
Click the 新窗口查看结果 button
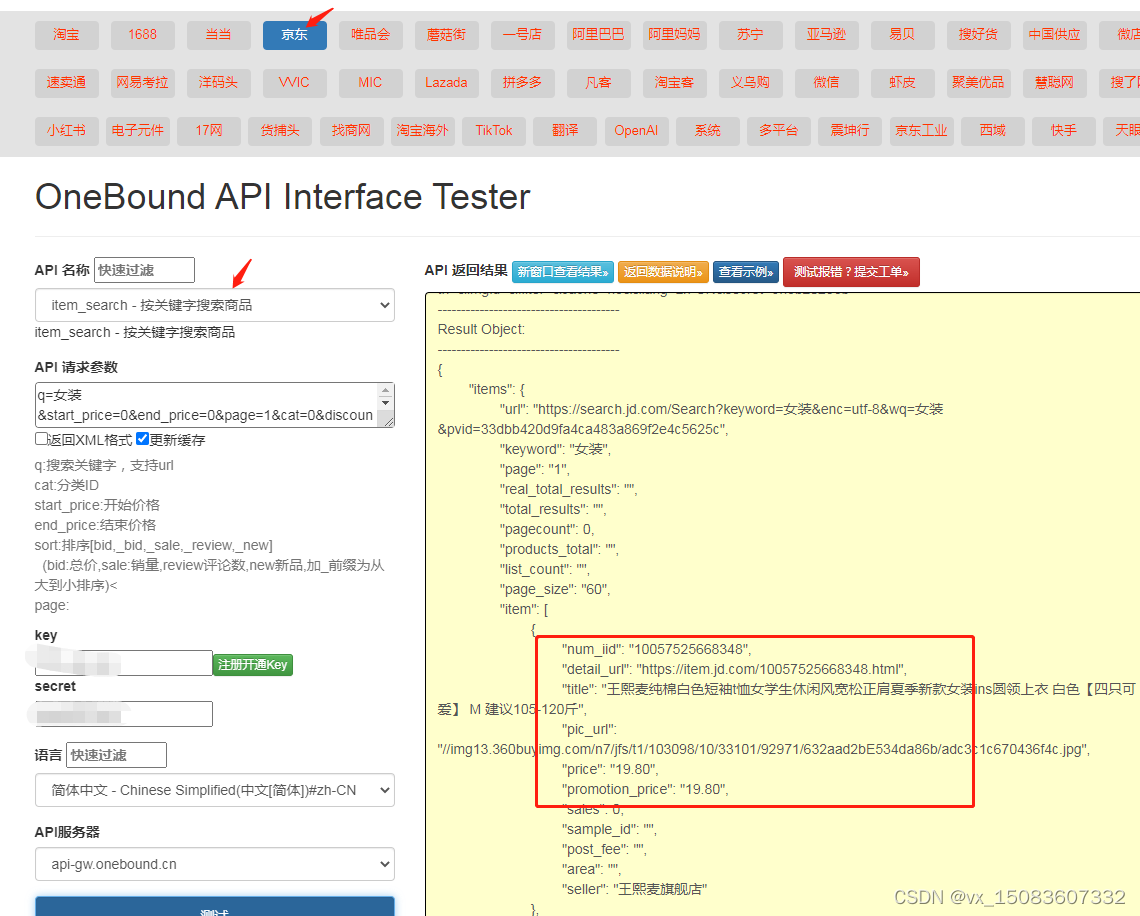pyautogui.click(x=563, y=272)
